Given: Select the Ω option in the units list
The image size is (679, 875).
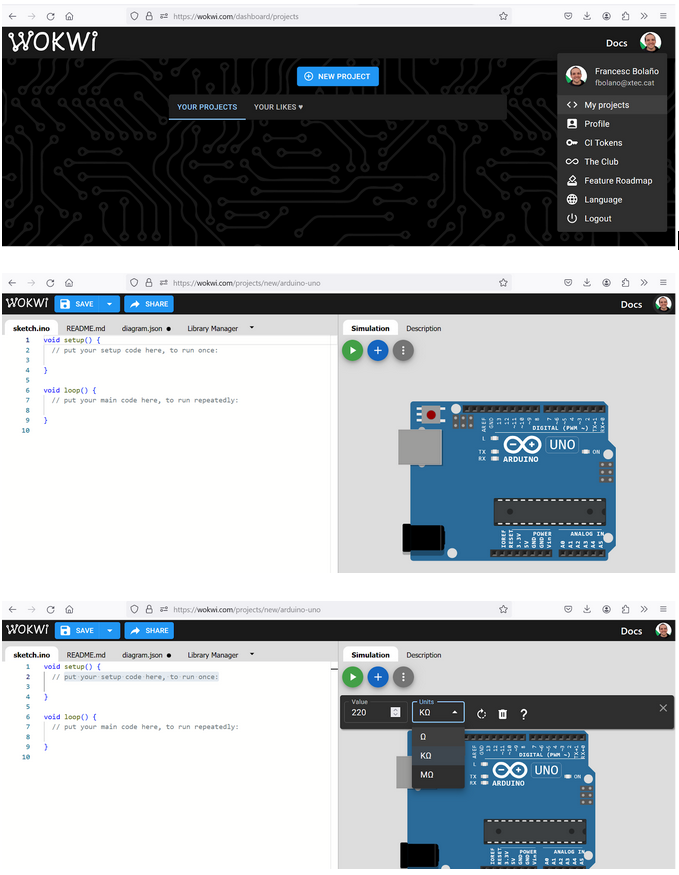Looking at the screenshot, I should click(x=424, y=737).
